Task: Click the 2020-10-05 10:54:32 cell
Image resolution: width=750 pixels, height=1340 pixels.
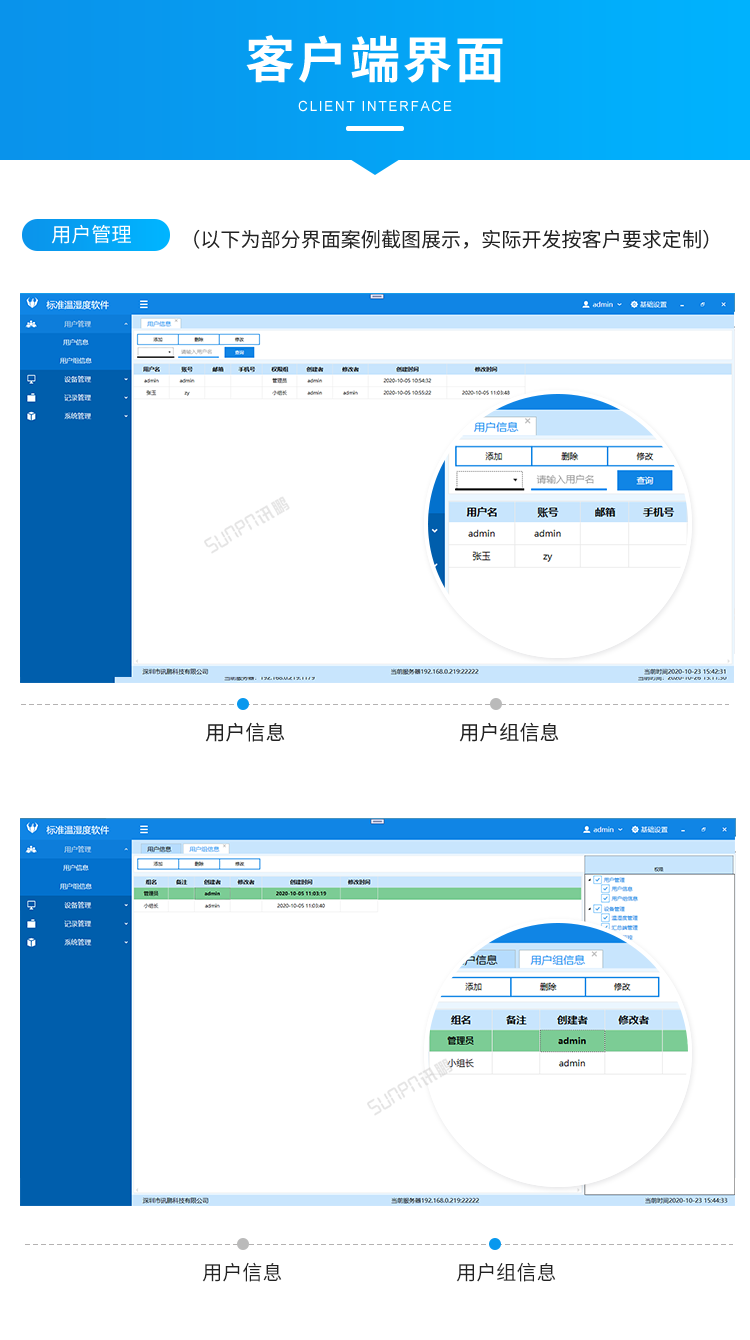Action: (x=407, y=380)
